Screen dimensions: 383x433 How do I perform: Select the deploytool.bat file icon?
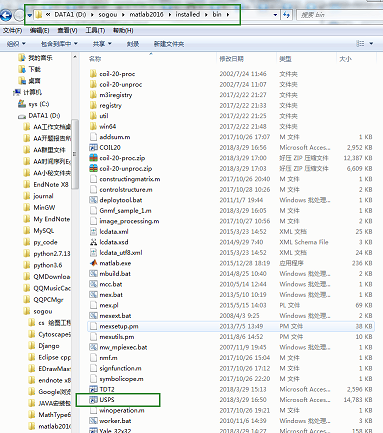(93, 200)
